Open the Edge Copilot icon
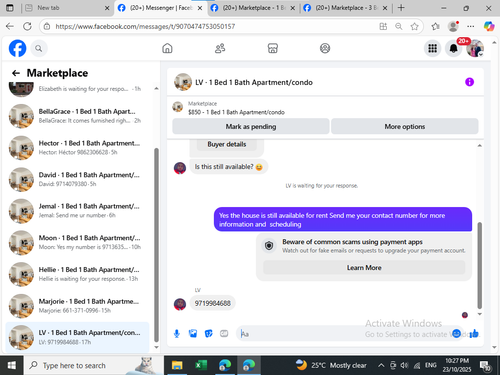Screen dimensions: 500x375 pos(489,26)
